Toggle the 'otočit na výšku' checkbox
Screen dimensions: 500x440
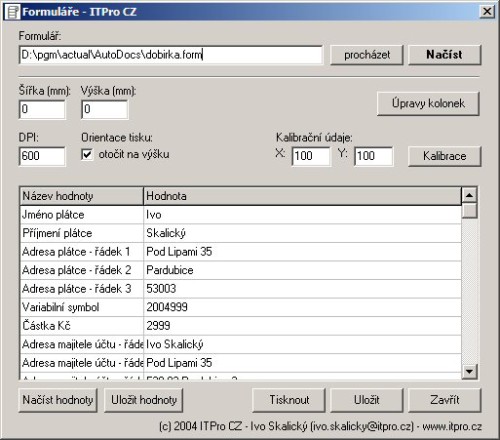(x=87, y=155)
